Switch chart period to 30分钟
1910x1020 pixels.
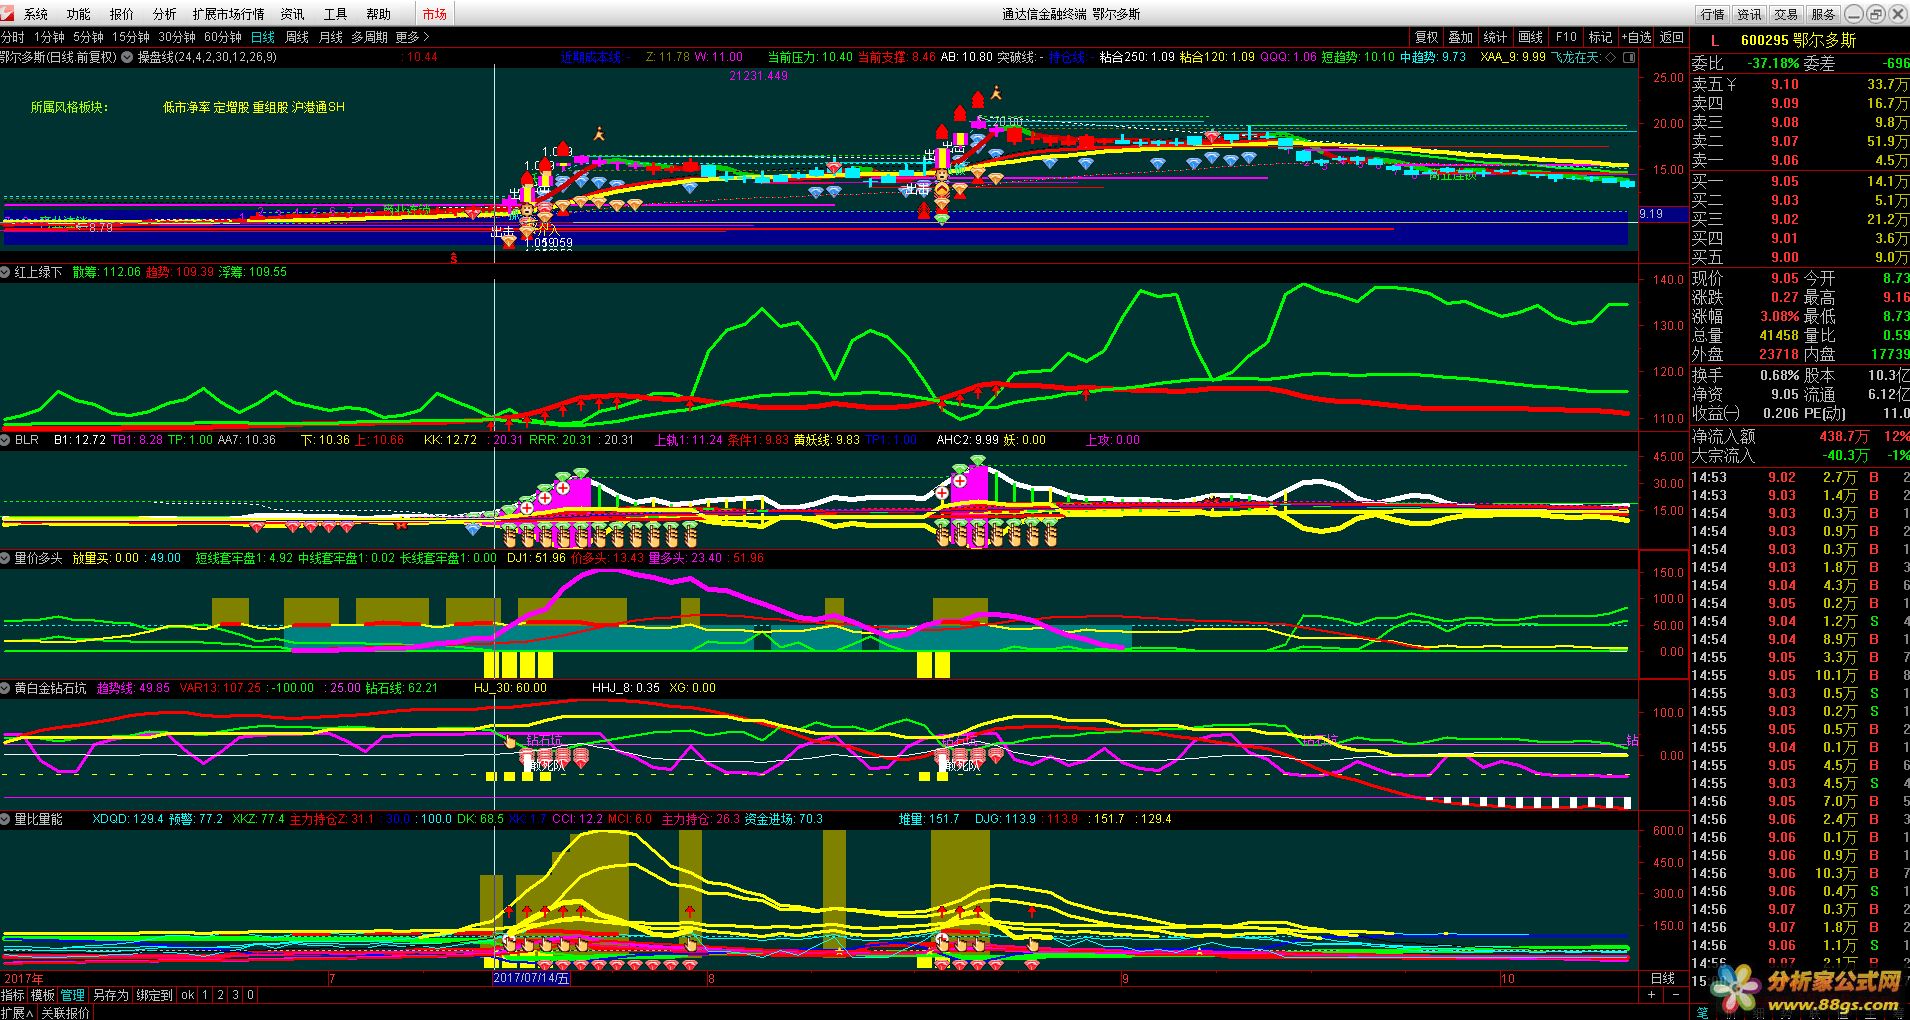coord(176,37)
